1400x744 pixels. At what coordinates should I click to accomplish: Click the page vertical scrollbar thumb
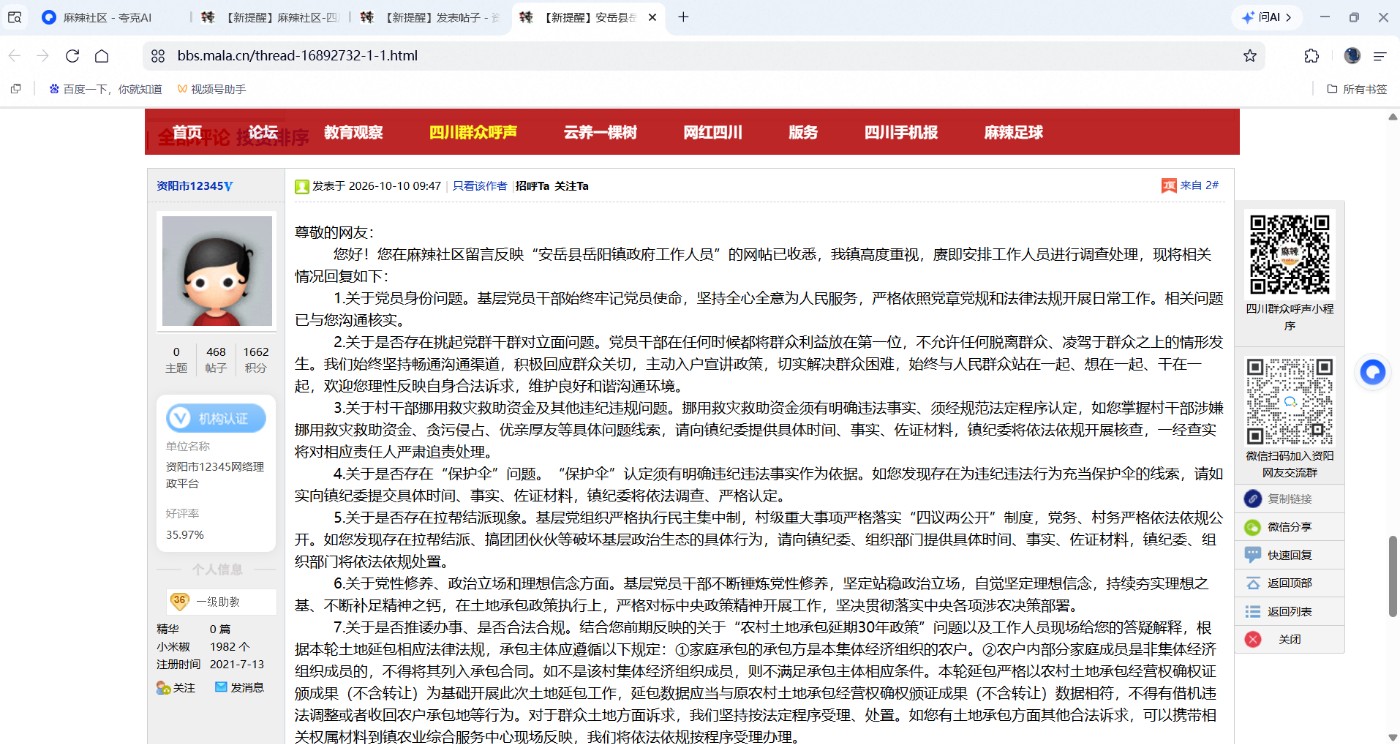pos(1392,577)
